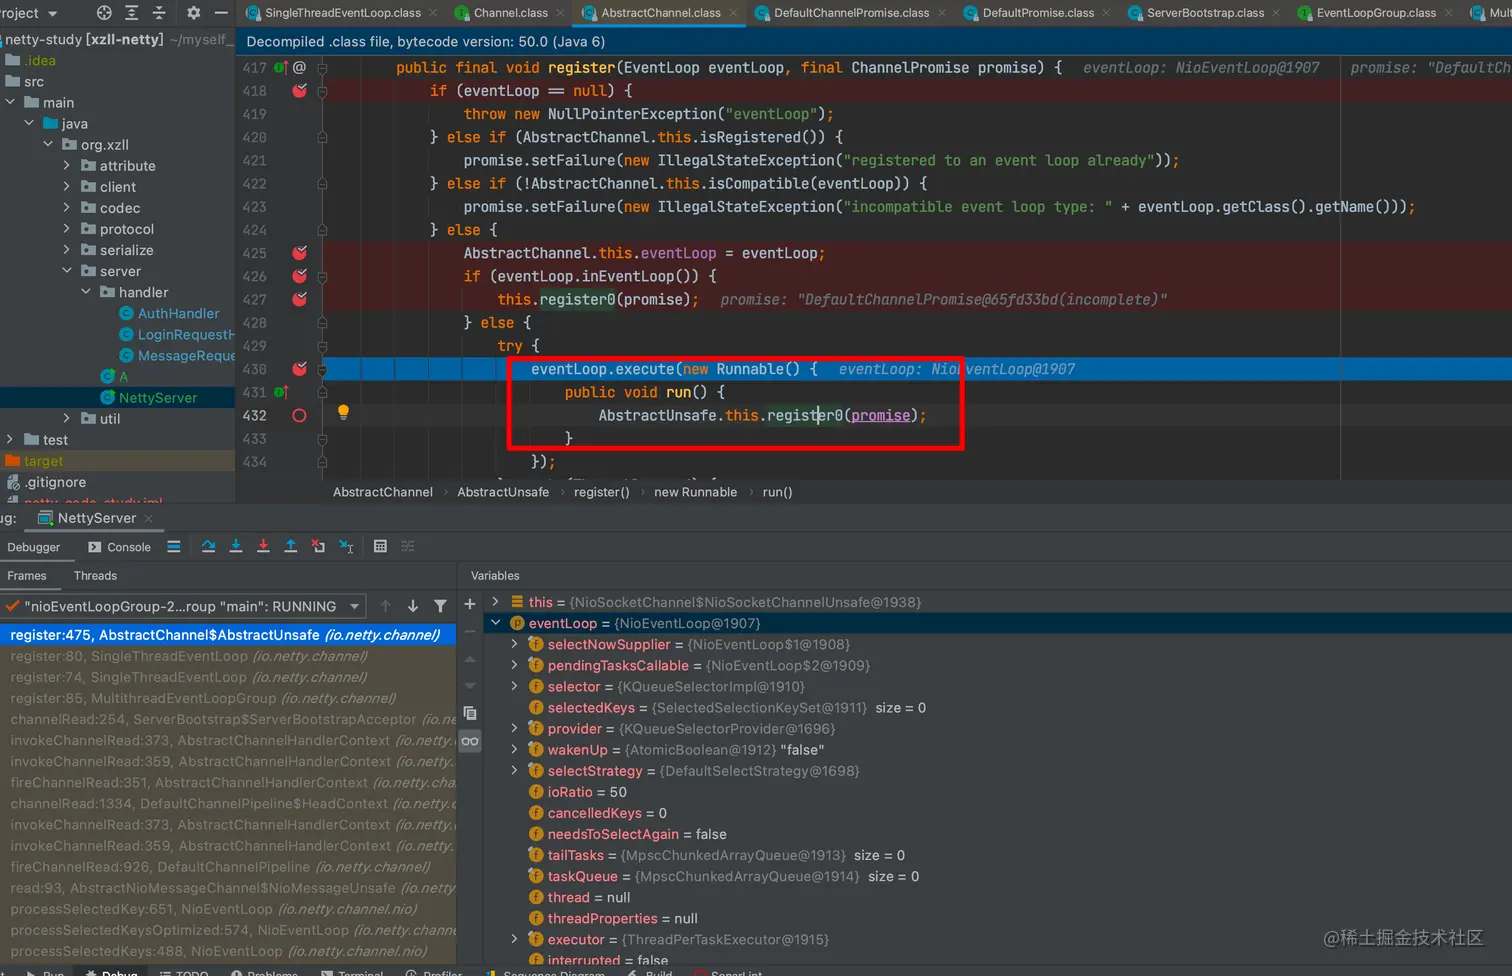Expand the selectNowSupplier field
Screen dimensions: 1512x976
pos(514,644)
